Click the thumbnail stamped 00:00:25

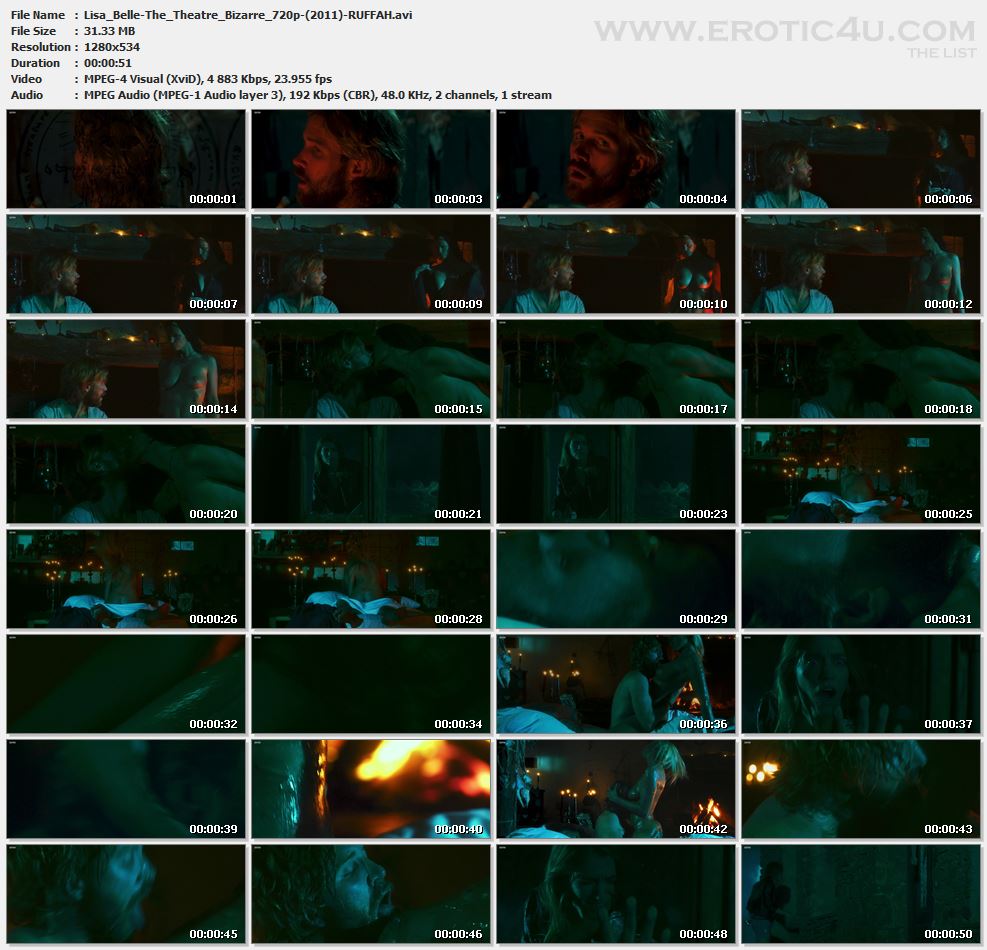pyautogui.click(x=860, y=474)
